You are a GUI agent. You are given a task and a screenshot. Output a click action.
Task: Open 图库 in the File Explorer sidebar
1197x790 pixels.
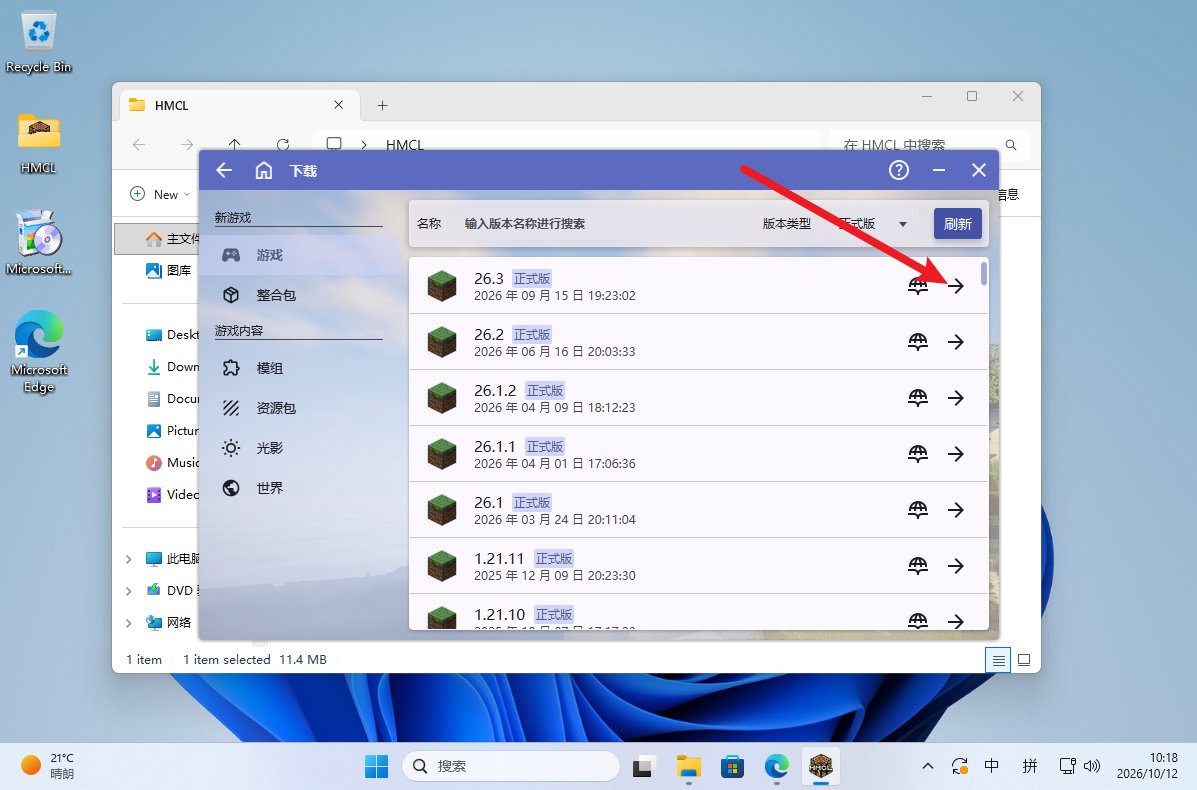[168, 270]
